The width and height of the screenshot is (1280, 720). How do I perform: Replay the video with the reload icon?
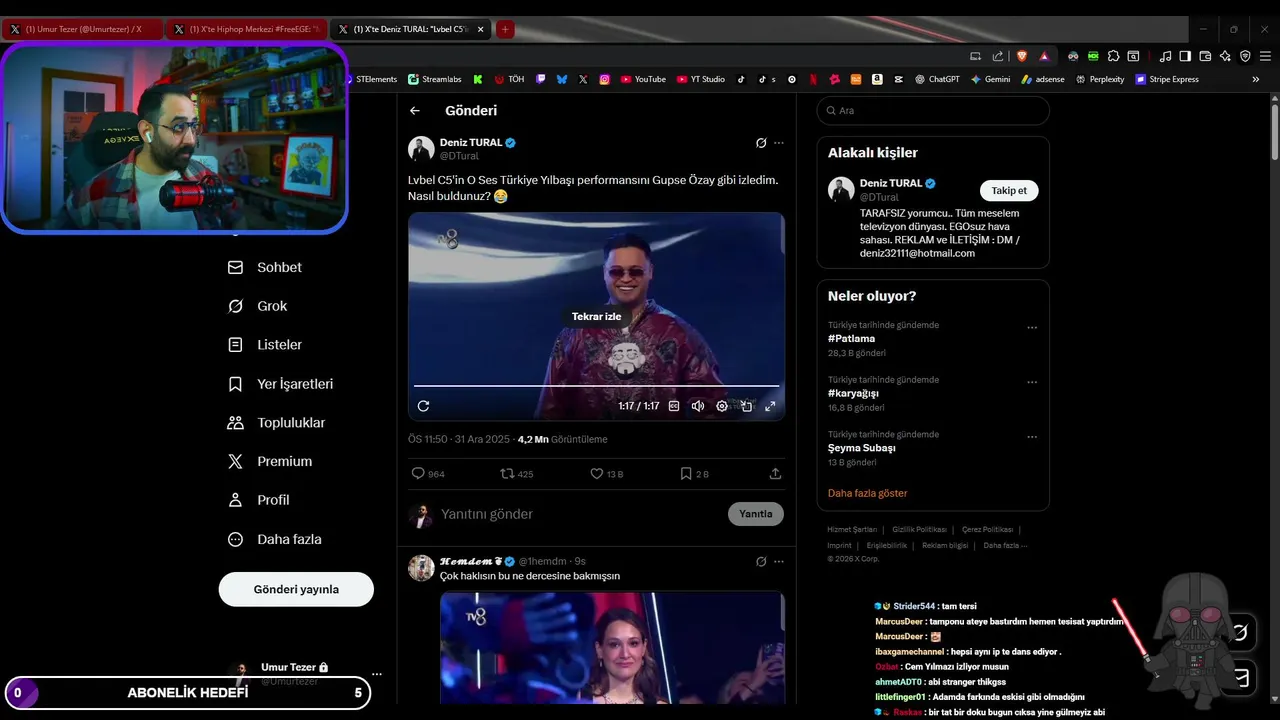[423, 406]
